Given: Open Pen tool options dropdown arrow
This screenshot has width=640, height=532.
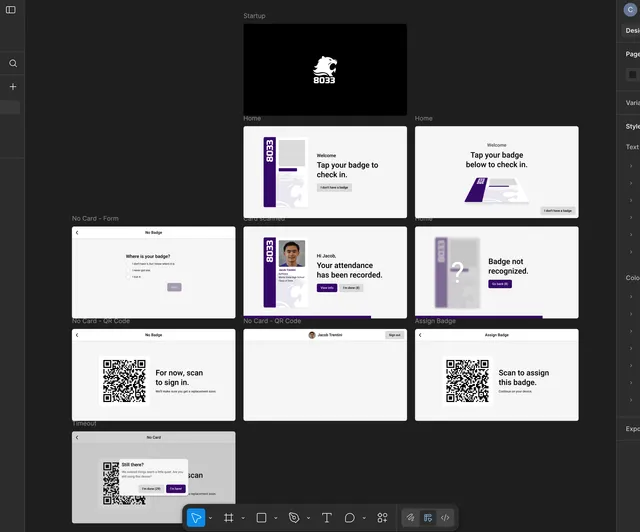Looking at the screenshot, I should click(308, 518).
